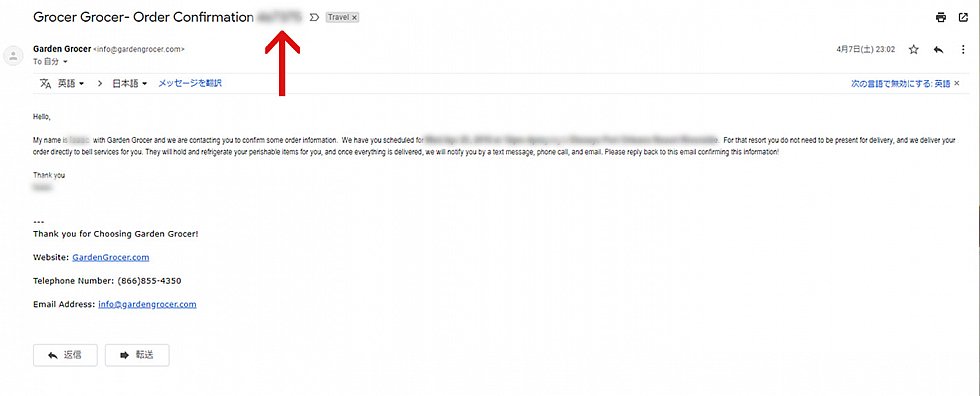Click the Travel label tag
The height and width of the screenshot is (396, 980).
tap(338, 17)
